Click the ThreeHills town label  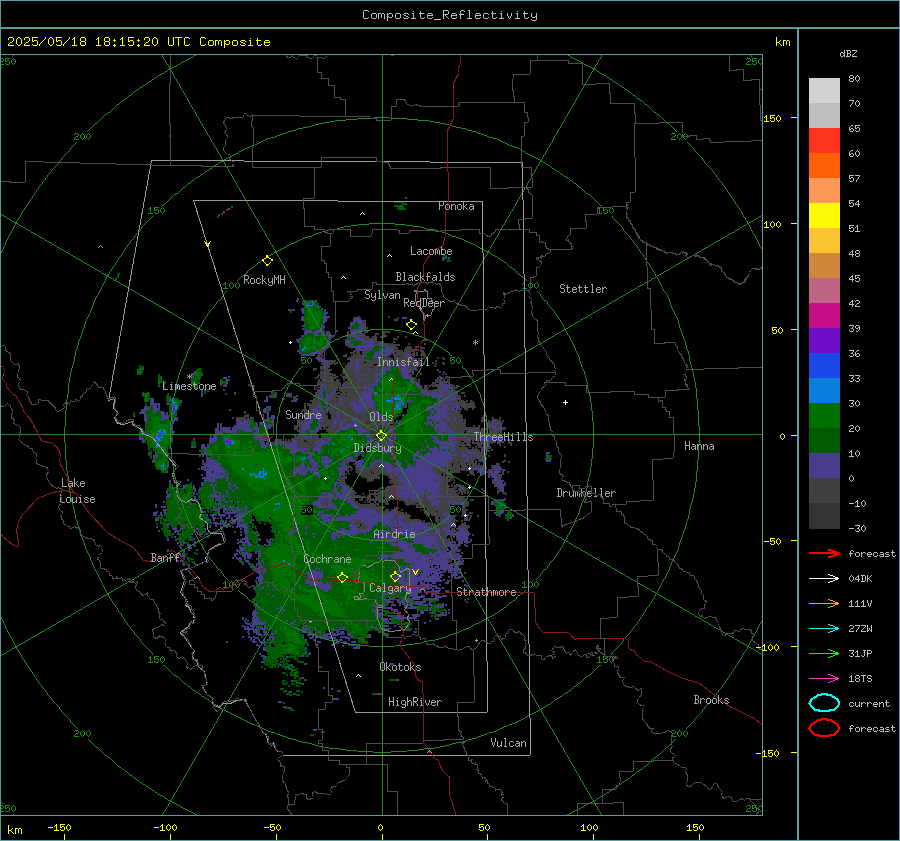(x=503, y=437)
